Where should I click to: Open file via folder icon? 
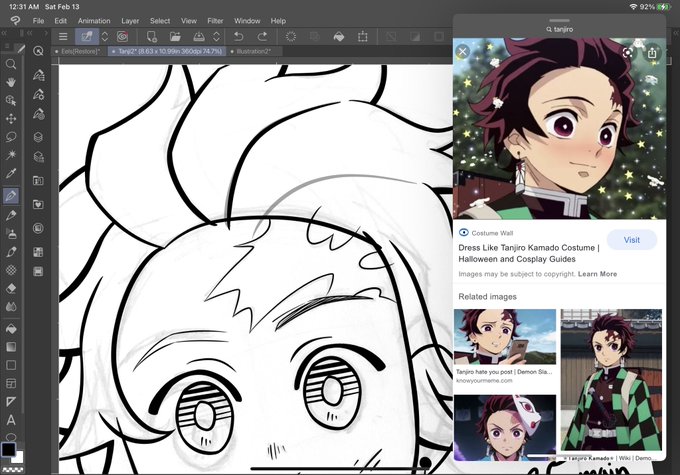tap(175, 36)
